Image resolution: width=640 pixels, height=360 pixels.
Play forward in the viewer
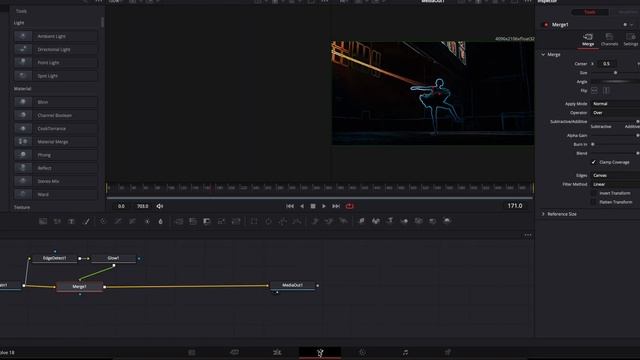click(324, 206)
